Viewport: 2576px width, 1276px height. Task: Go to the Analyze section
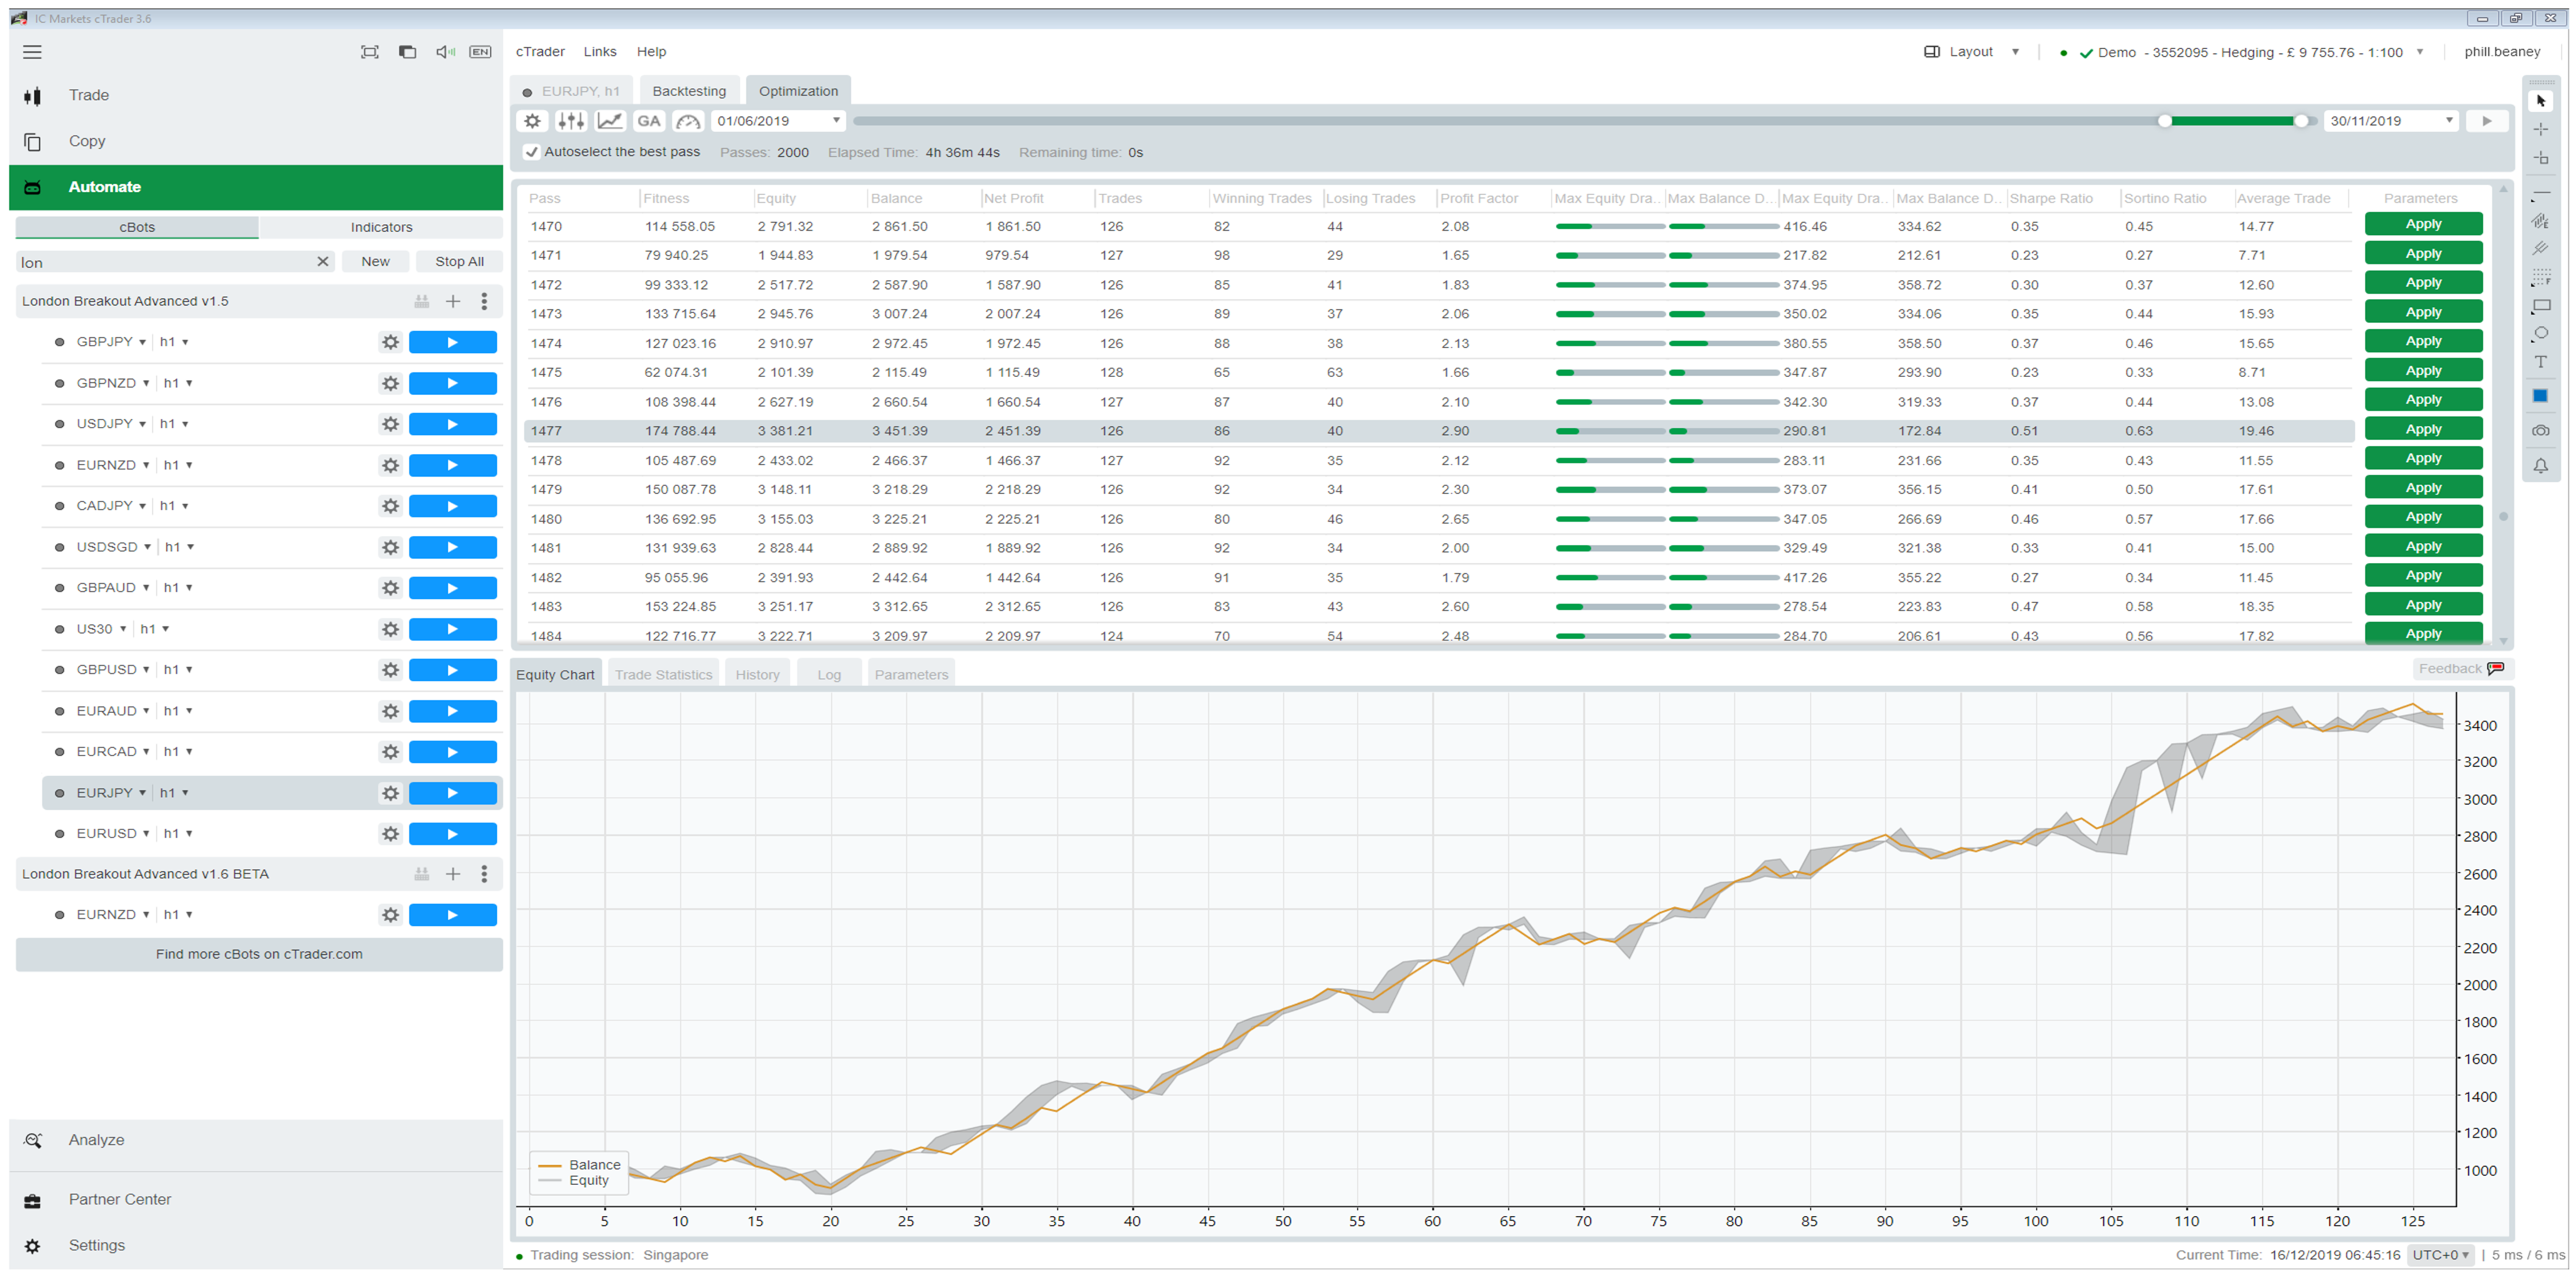pos(96,1140)
